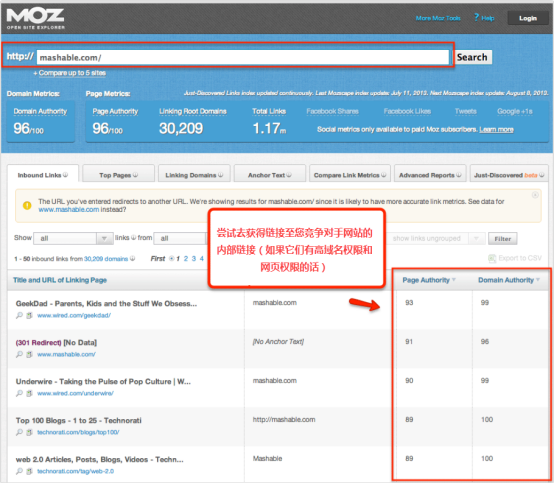
Task: Click page icon beside technorati.com/tag/web-2.0
Action: pyautogui.click(x=29, y=471)
